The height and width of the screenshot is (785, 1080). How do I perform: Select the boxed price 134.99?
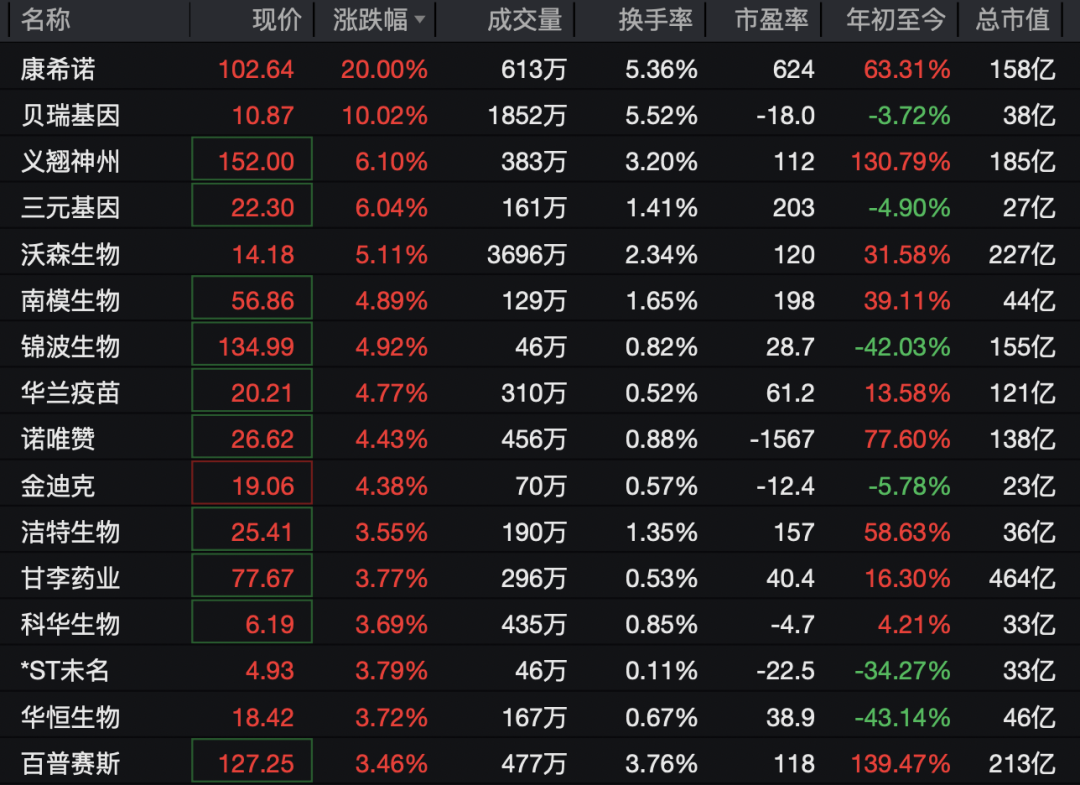[x=252, y=344]
